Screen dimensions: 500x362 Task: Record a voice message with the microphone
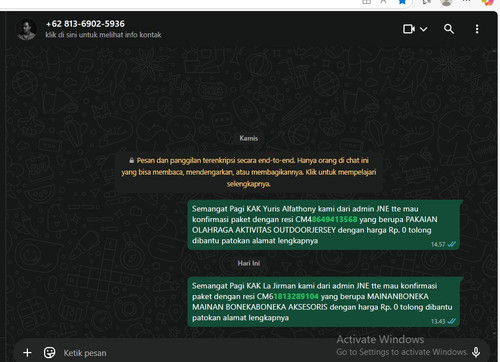[x=476, y=352]
